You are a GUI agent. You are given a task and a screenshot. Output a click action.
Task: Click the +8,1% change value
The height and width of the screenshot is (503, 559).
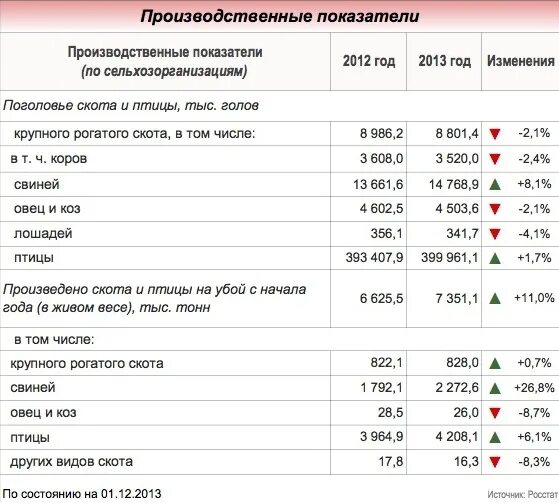[x=534, y=184]
